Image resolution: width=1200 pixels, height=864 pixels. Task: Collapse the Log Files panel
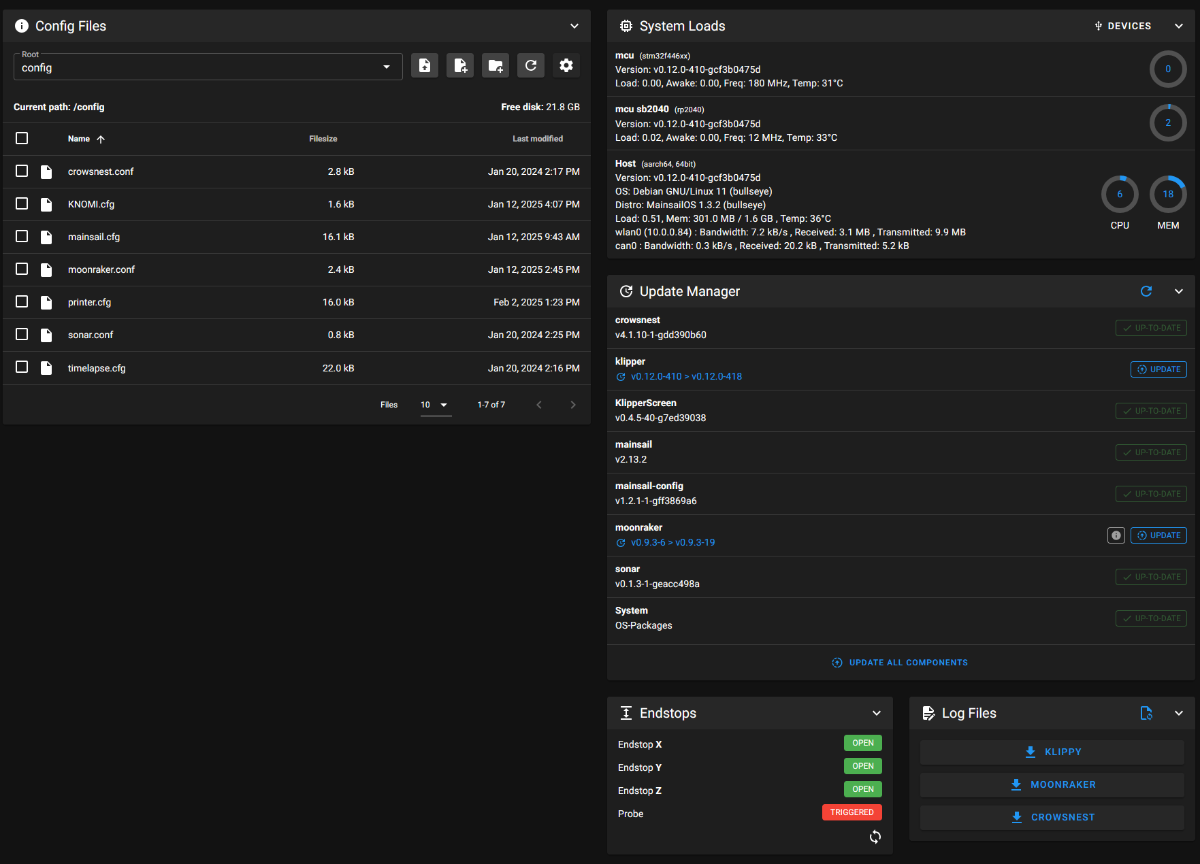[x=1178, y=713]
